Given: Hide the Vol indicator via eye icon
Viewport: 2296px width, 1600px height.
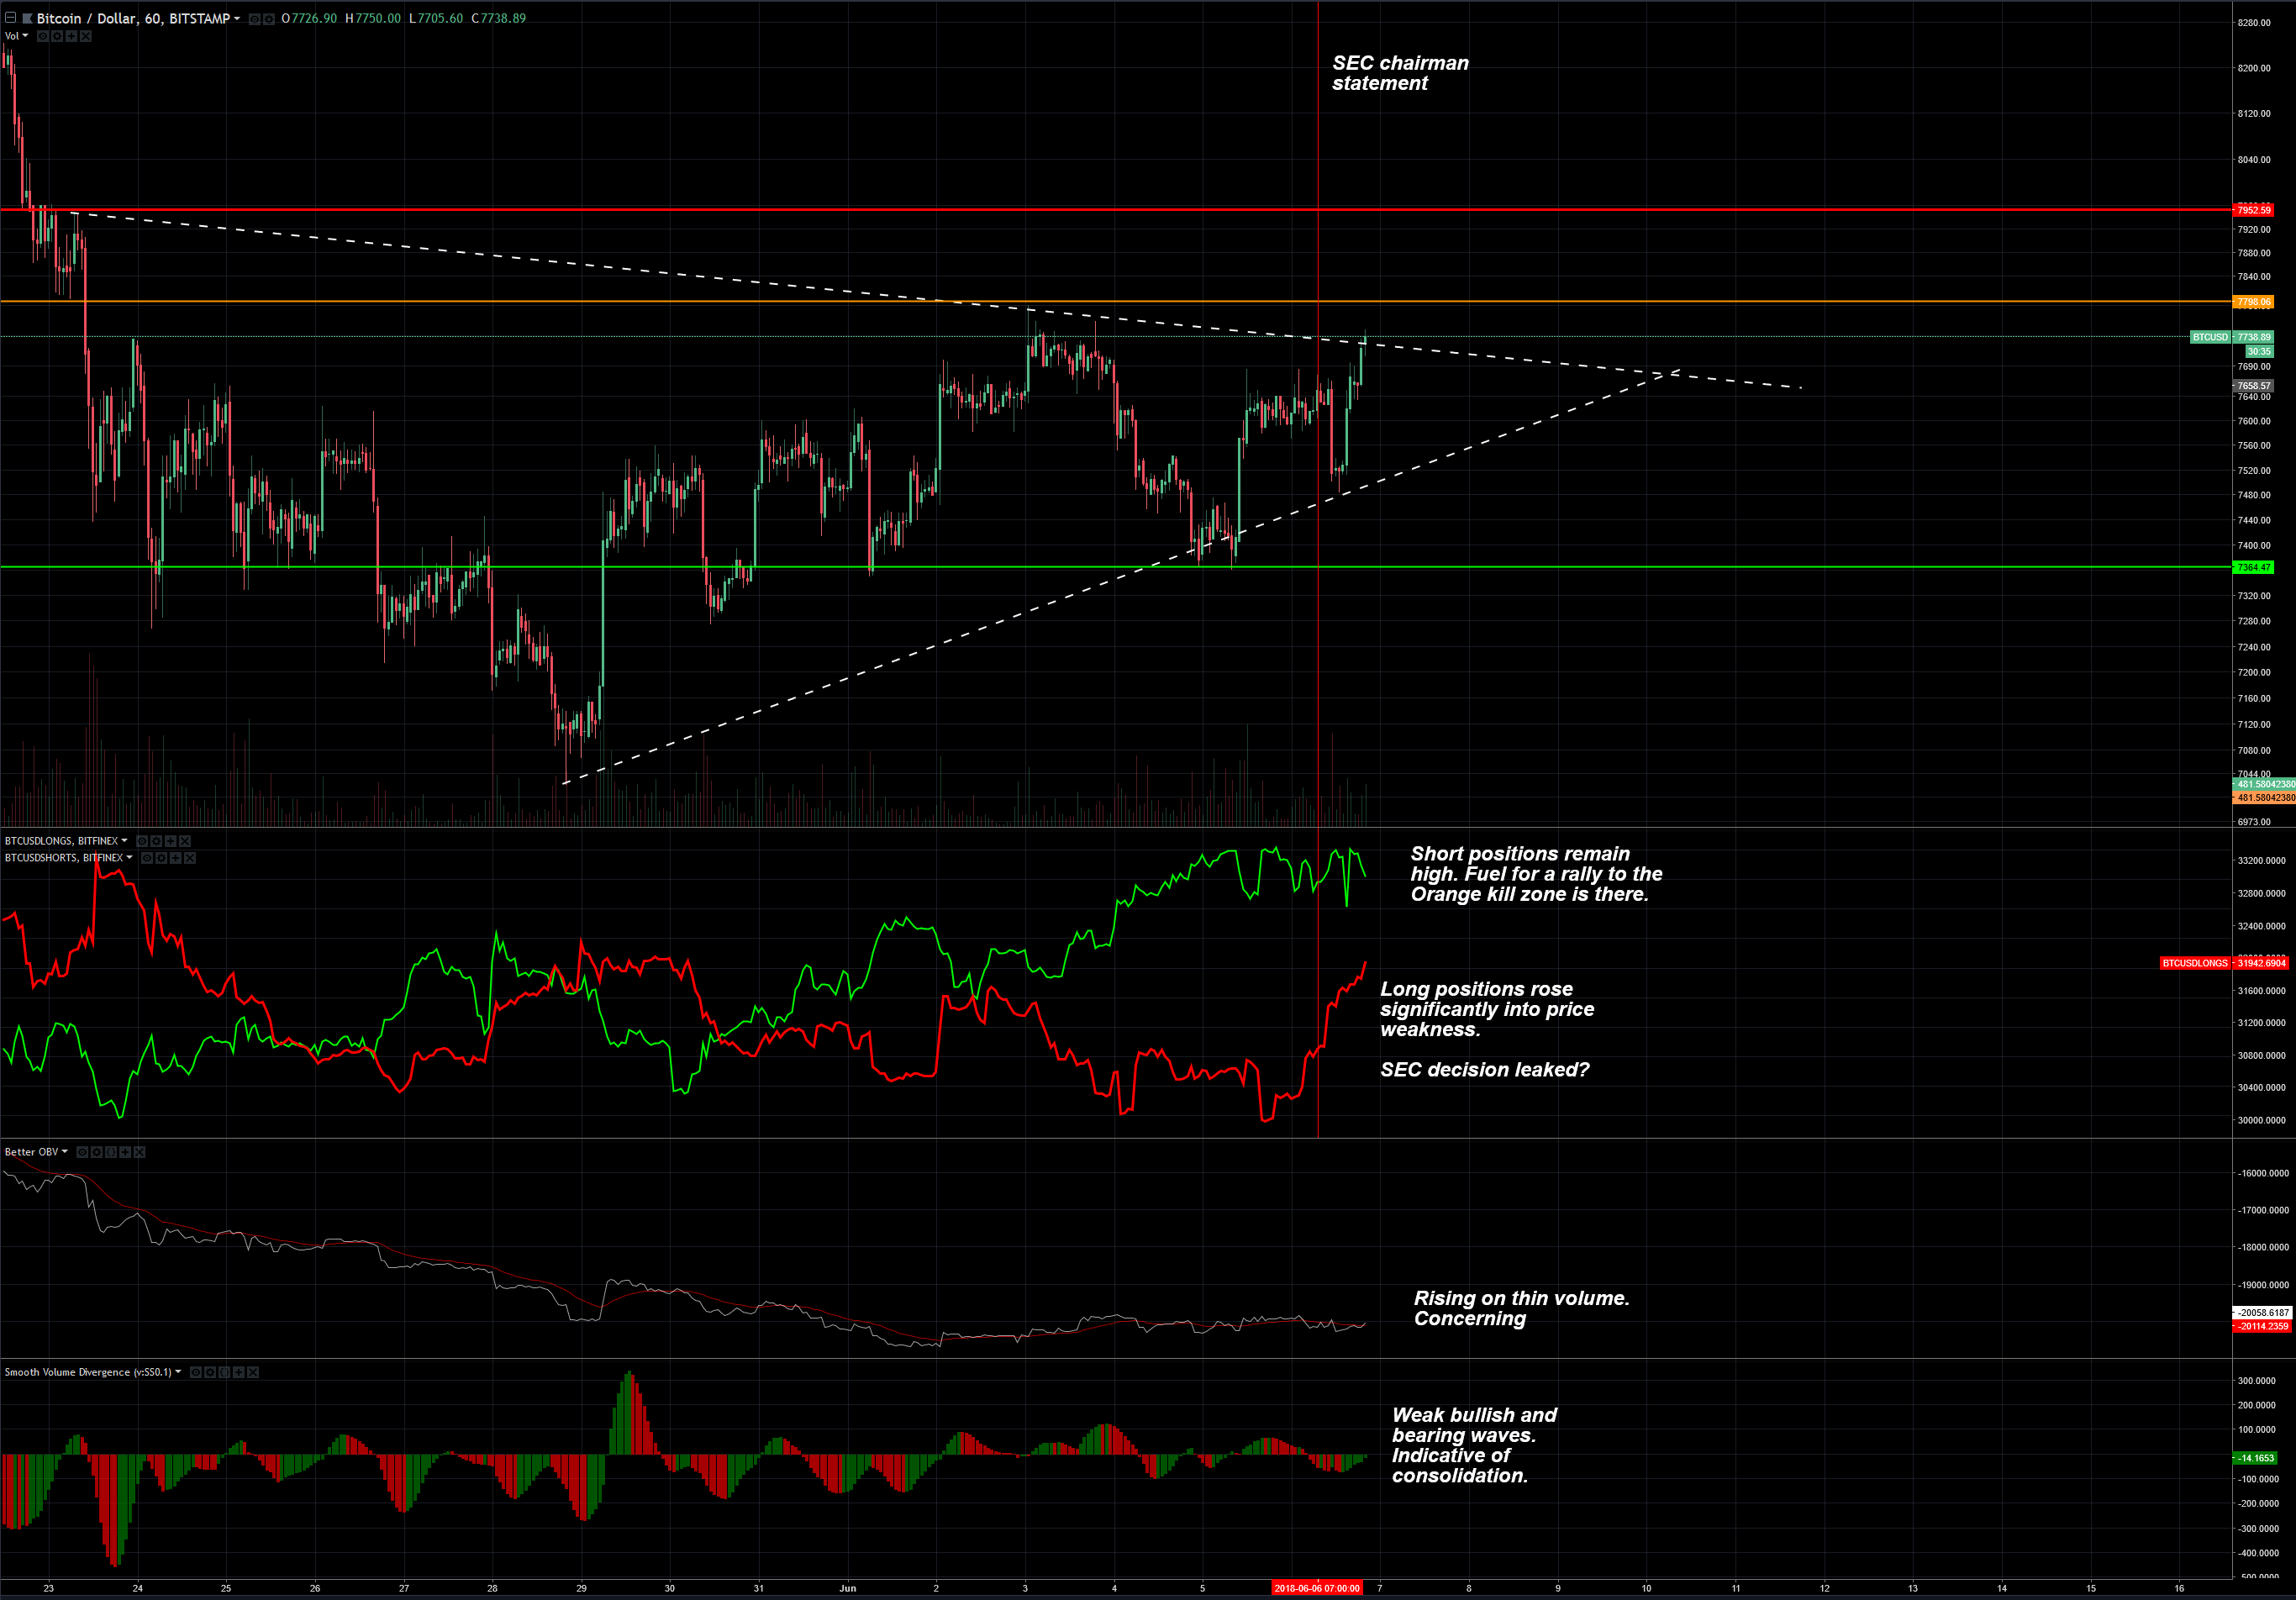Looking at the screenshot, I should pos(43,36).
